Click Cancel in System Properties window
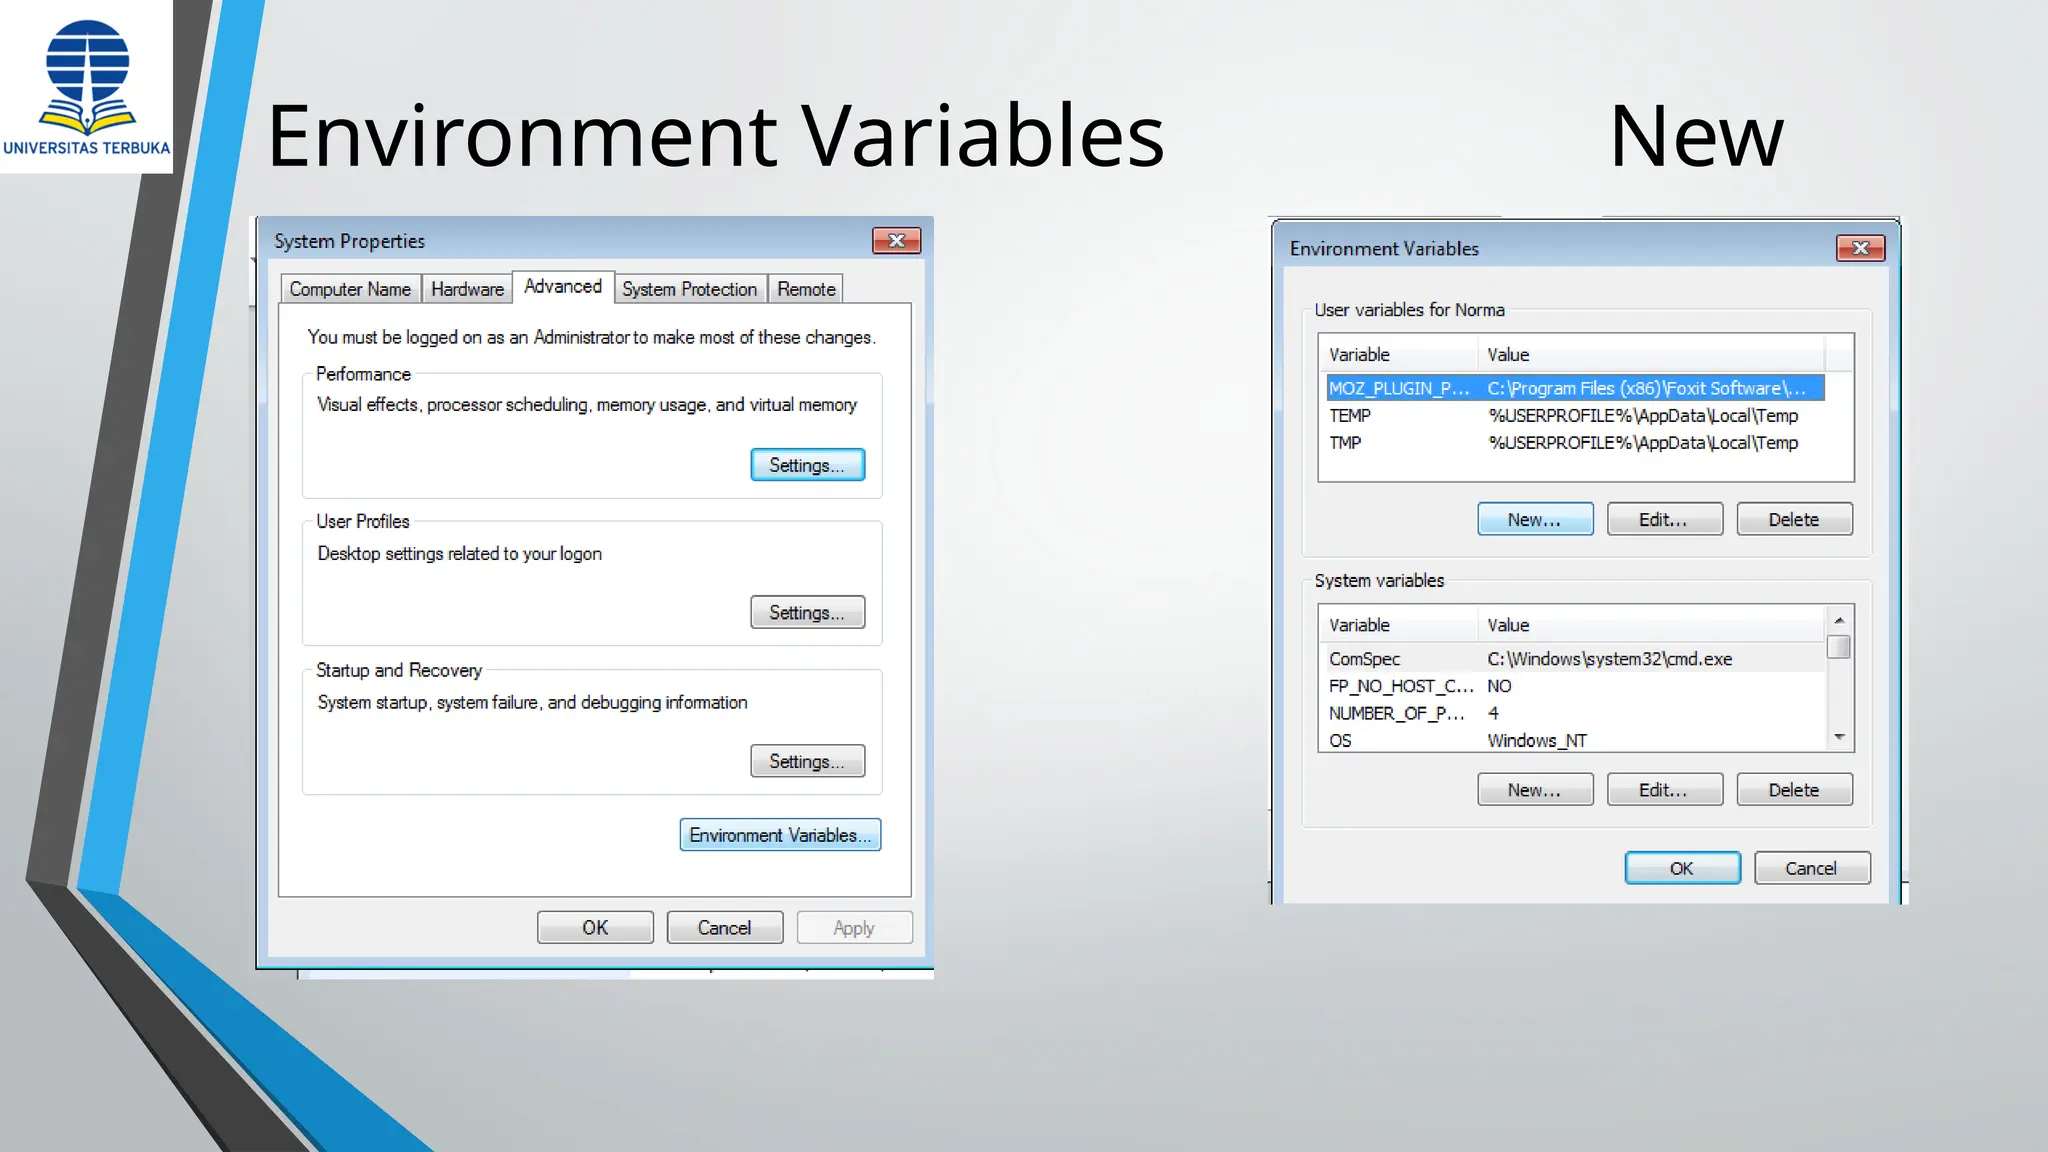This screenshot has width=2048, height=1152. (724, 928)
